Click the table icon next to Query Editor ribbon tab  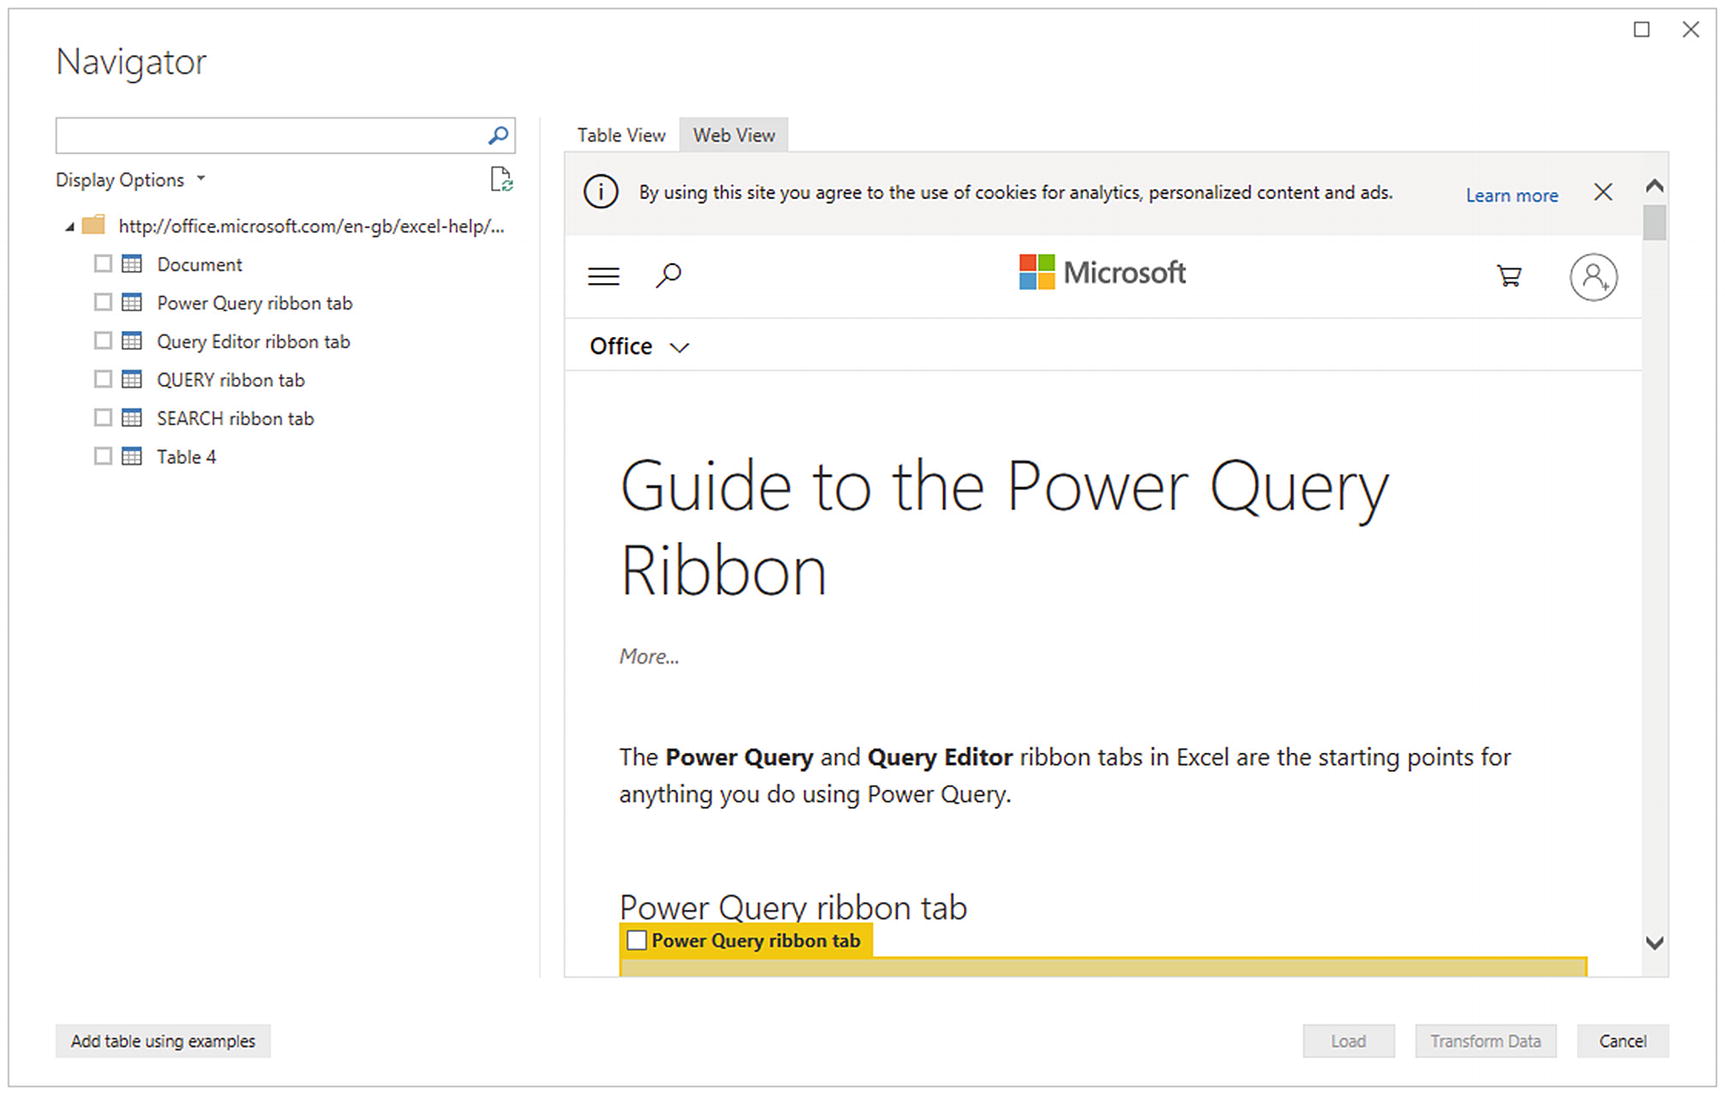132,341
